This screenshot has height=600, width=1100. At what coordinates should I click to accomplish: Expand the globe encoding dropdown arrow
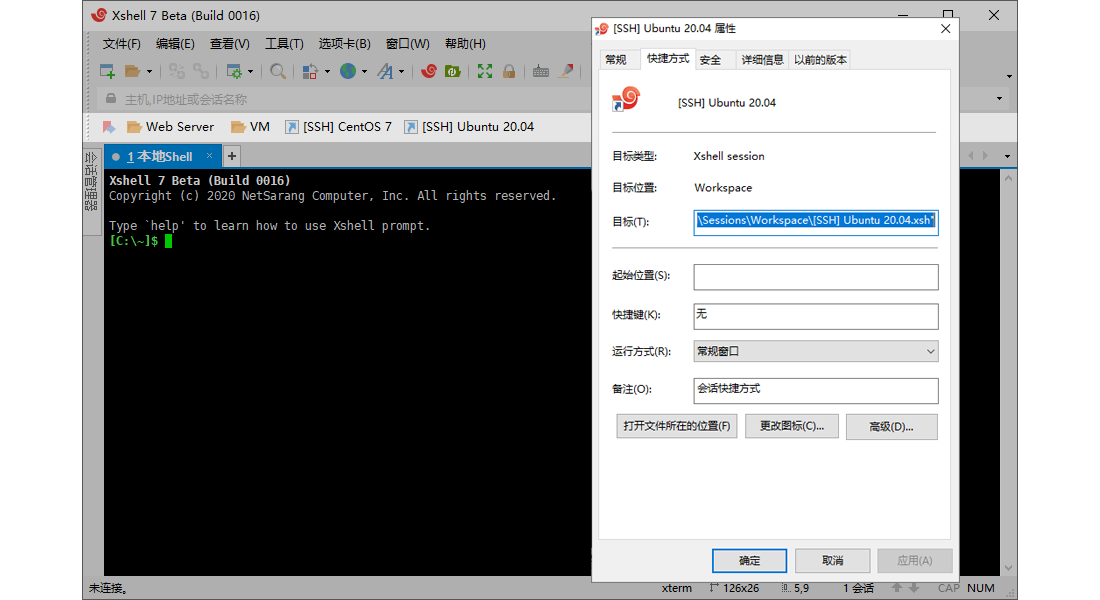coord(364,72)
